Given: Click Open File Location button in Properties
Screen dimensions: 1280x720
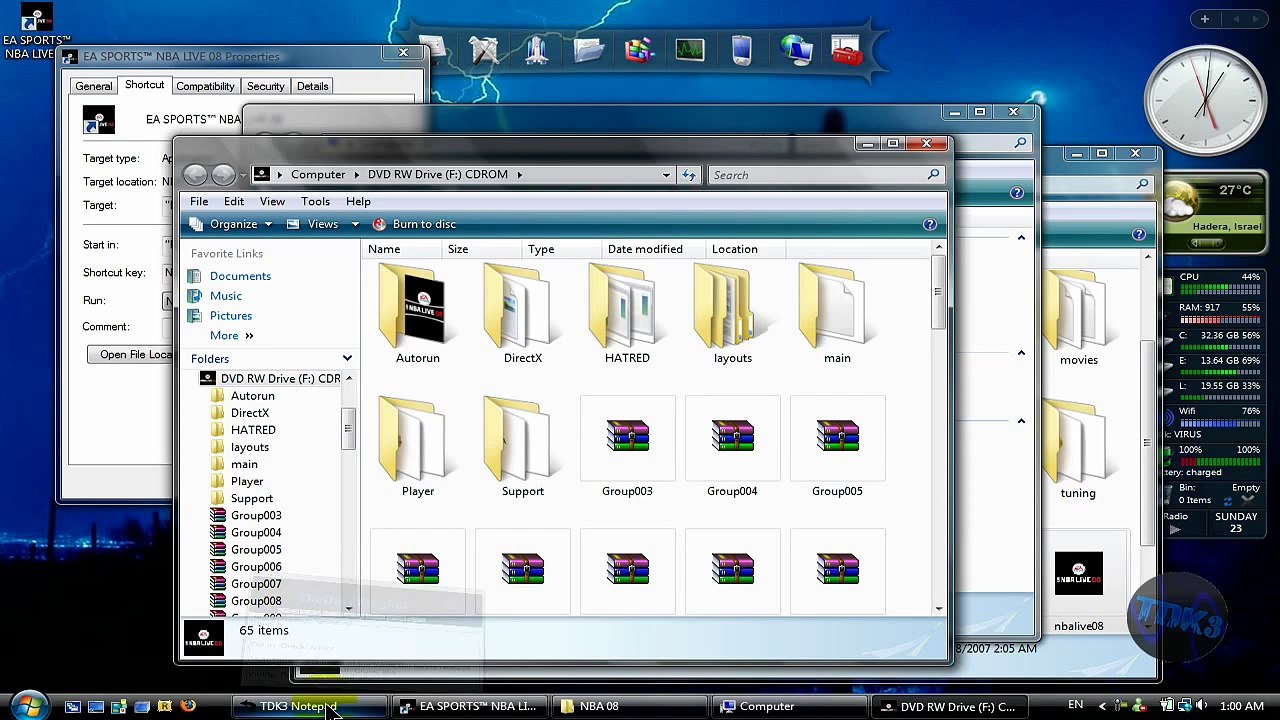Looking at the screenshot, I should pos(130,354).
